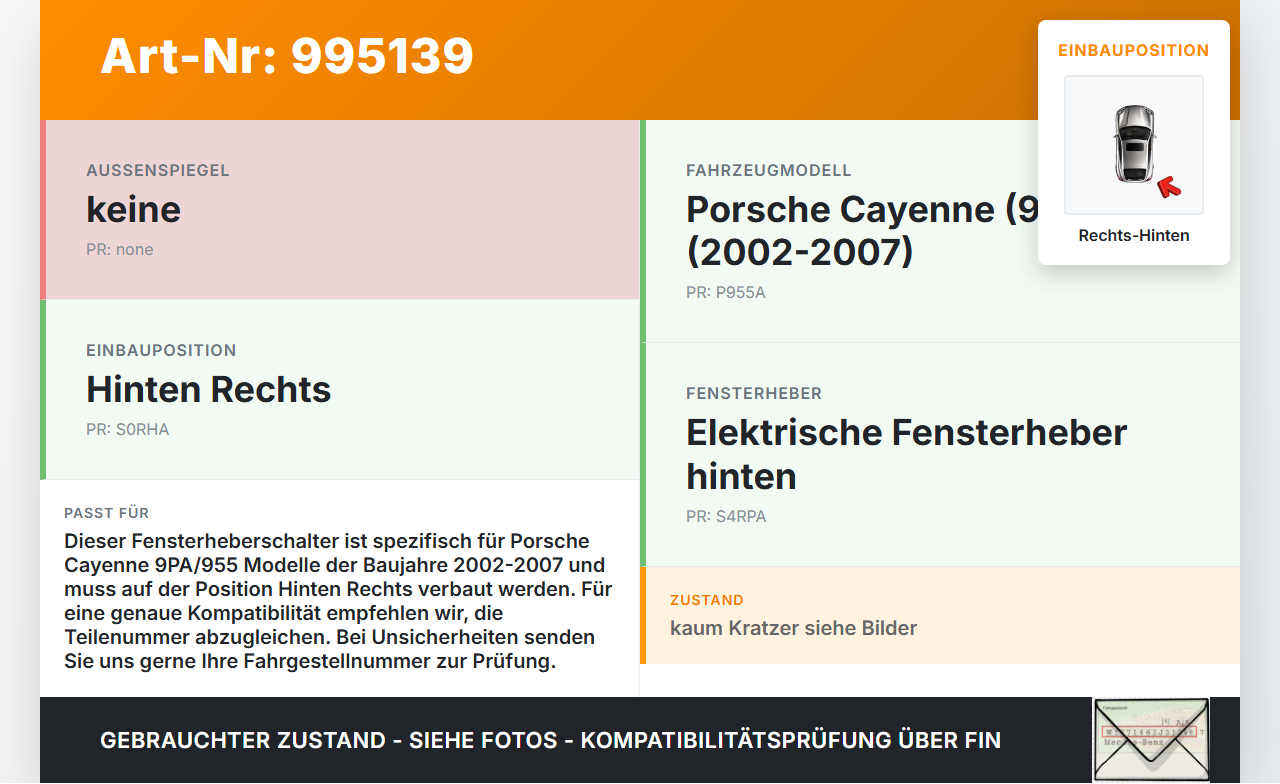The width and height of the screenshot is (1280, 784).
Task: Click the 'PR: none' code
Action: (x=120, y=250)
